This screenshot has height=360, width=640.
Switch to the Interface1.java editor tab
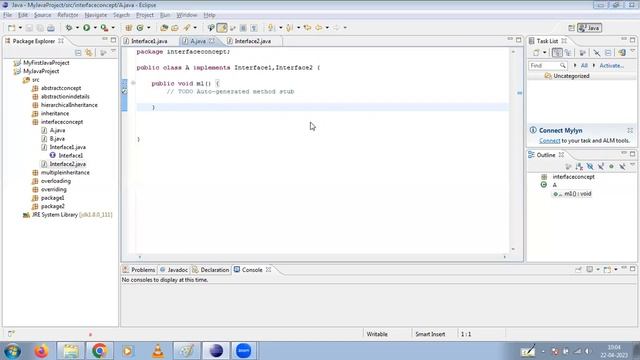[149, 41]
